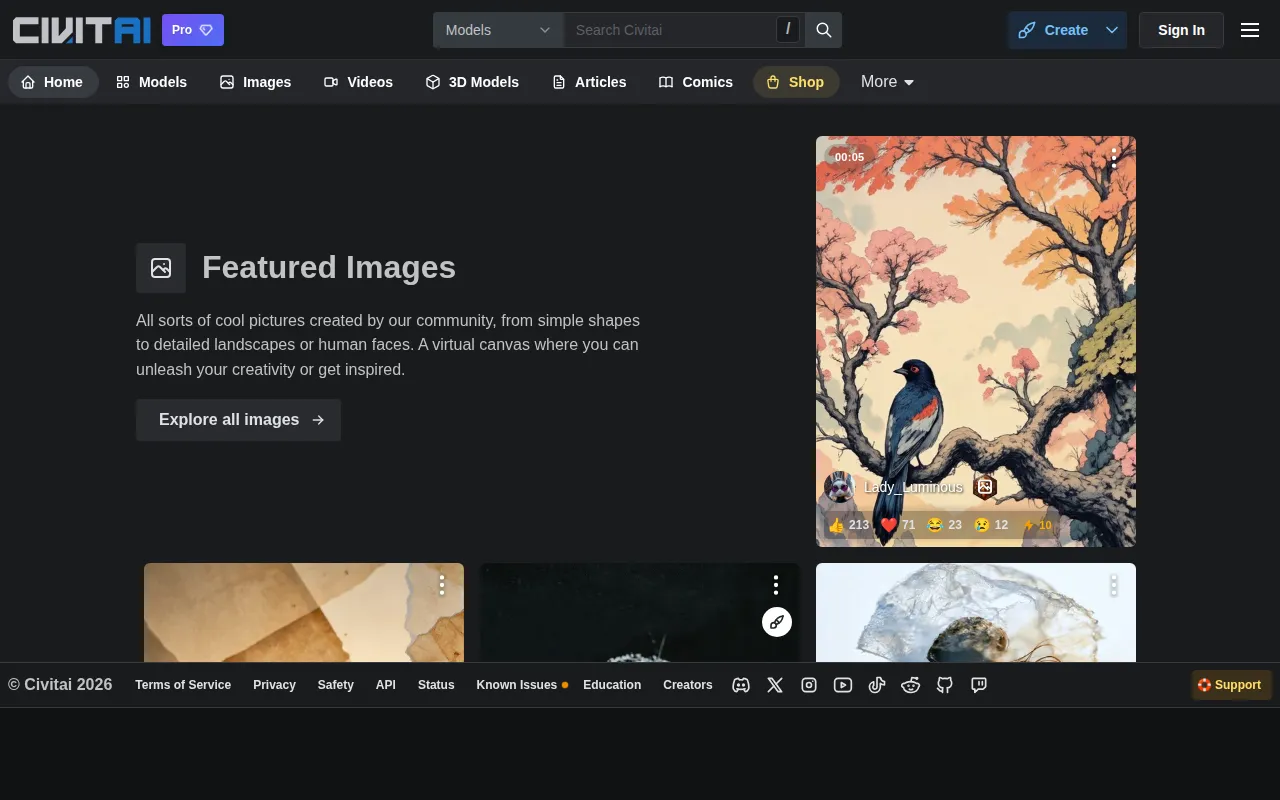Click the Sign In button
1280x800 pixels.
[x=1181, y=30]
